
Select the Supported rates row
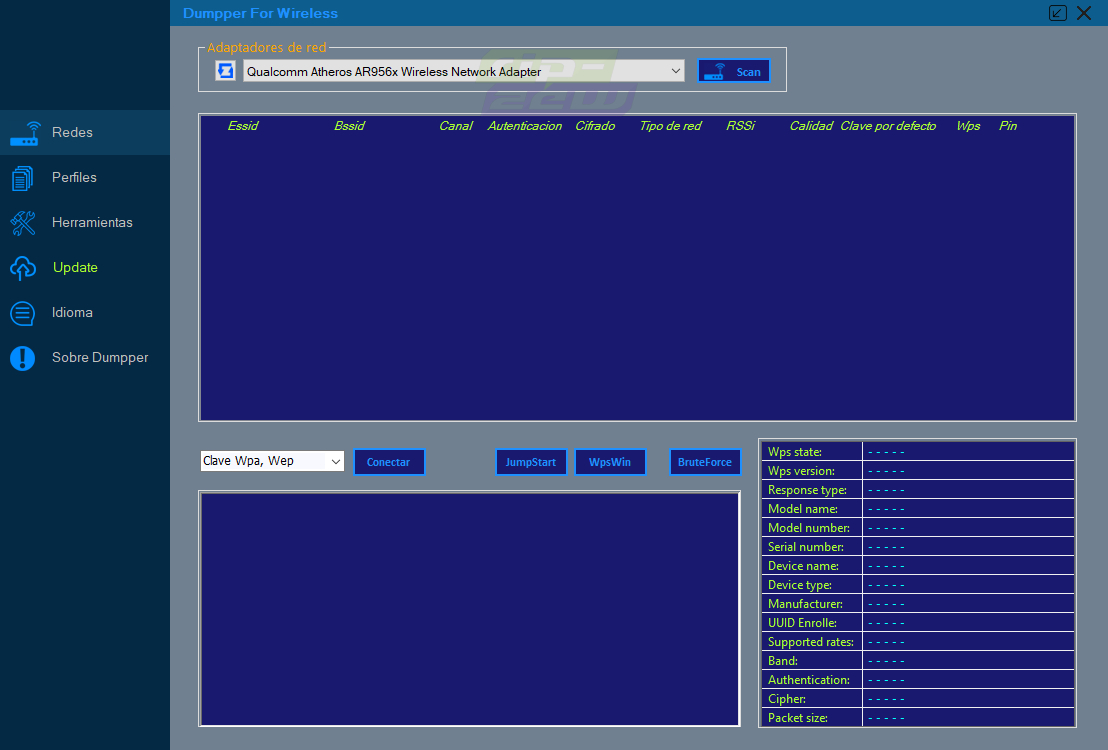tap(917, 643)
